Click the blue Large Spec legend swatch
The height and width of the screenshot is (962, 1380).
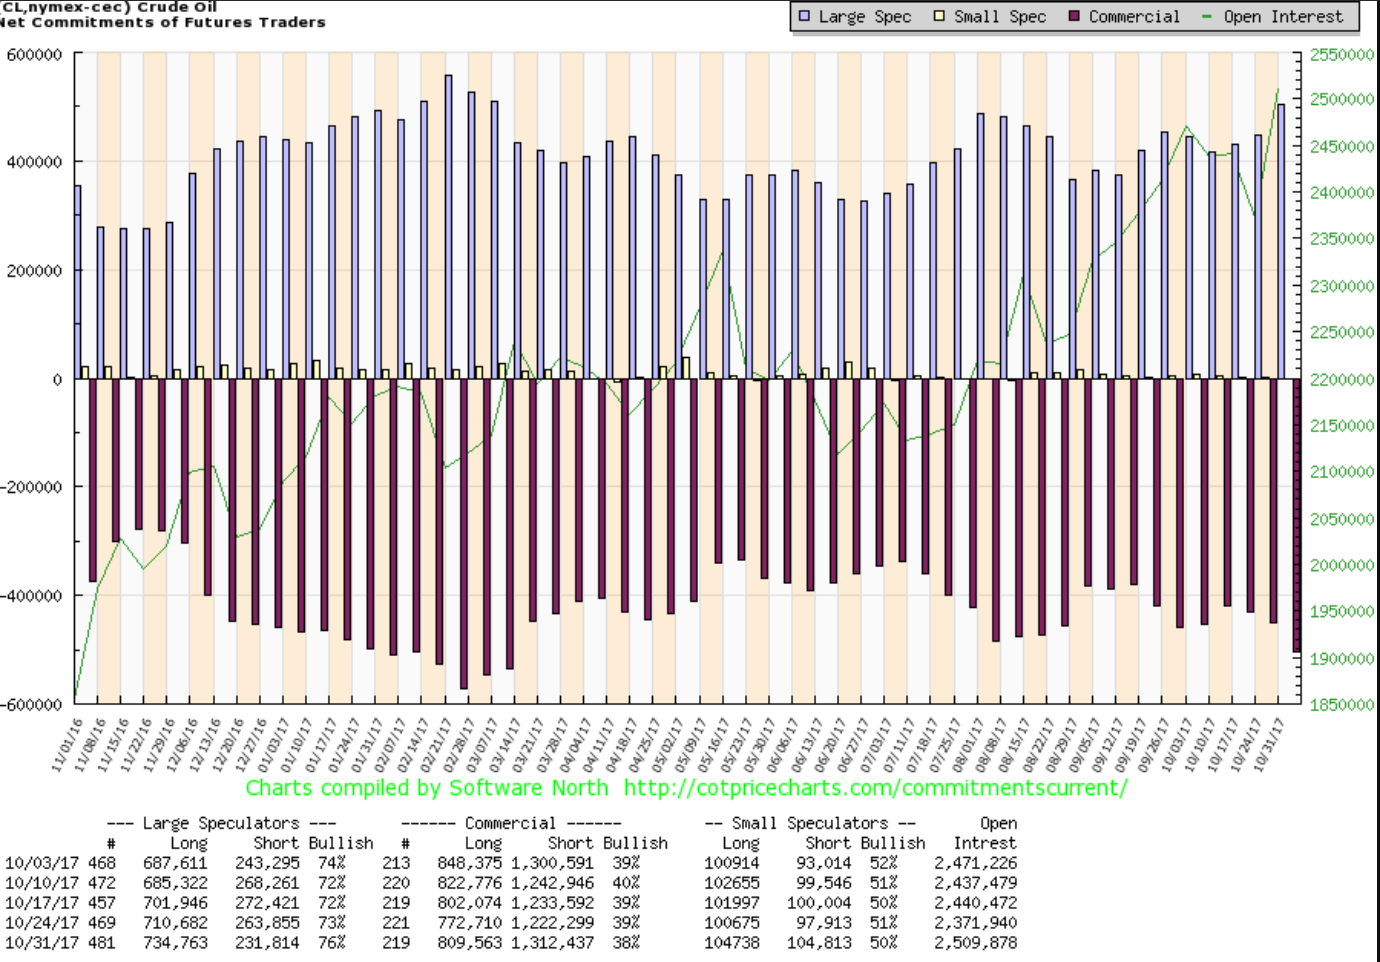pos(804,16)
